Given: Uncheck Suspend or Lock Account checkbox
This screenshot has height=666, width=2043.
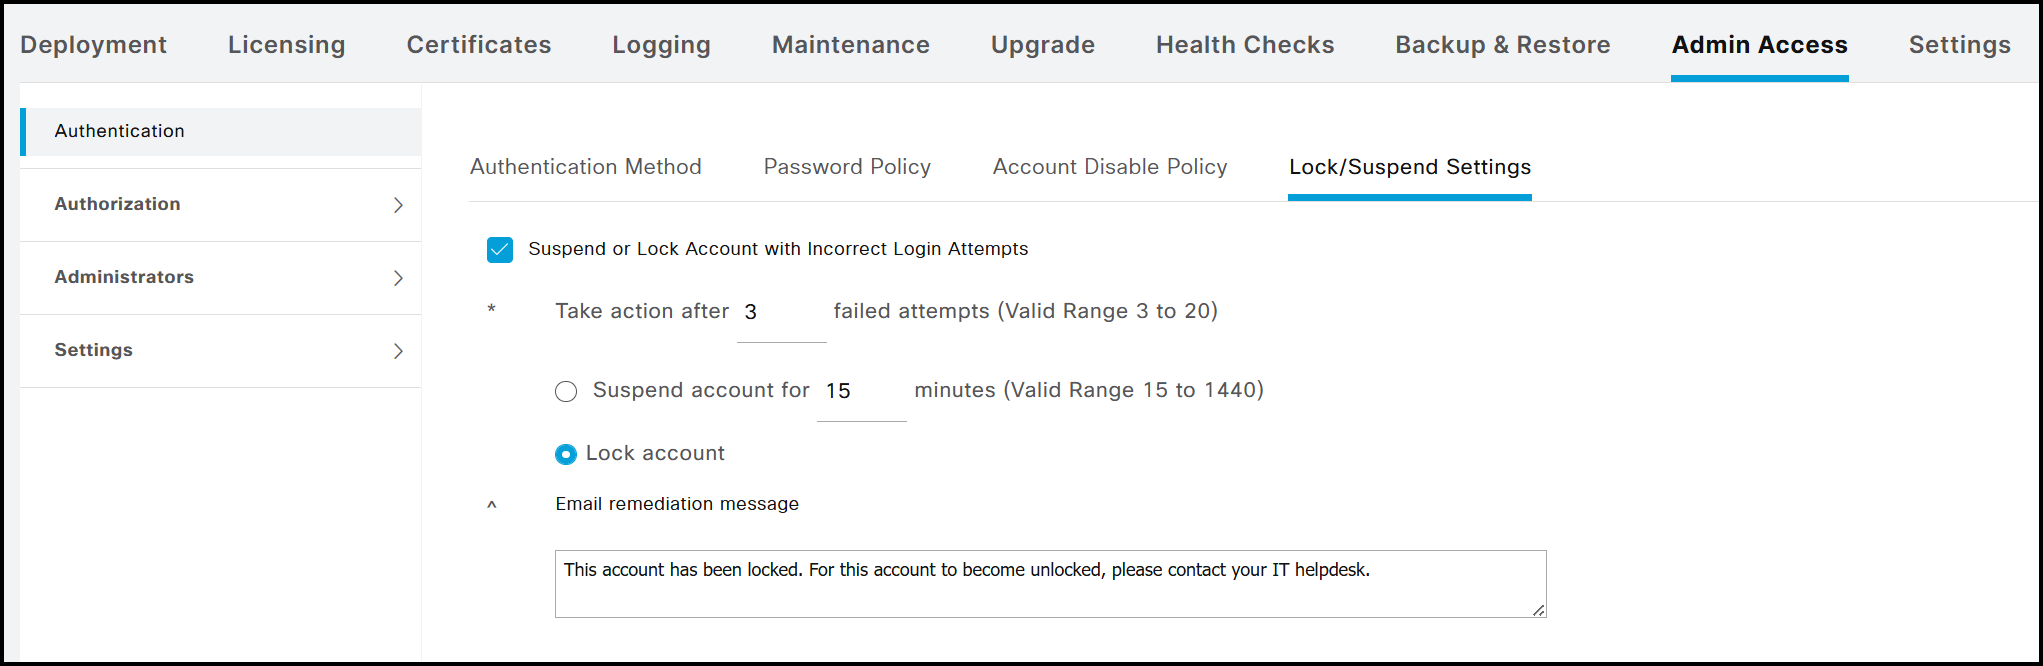Looking at the screenshot, I should tap(500, 249).
